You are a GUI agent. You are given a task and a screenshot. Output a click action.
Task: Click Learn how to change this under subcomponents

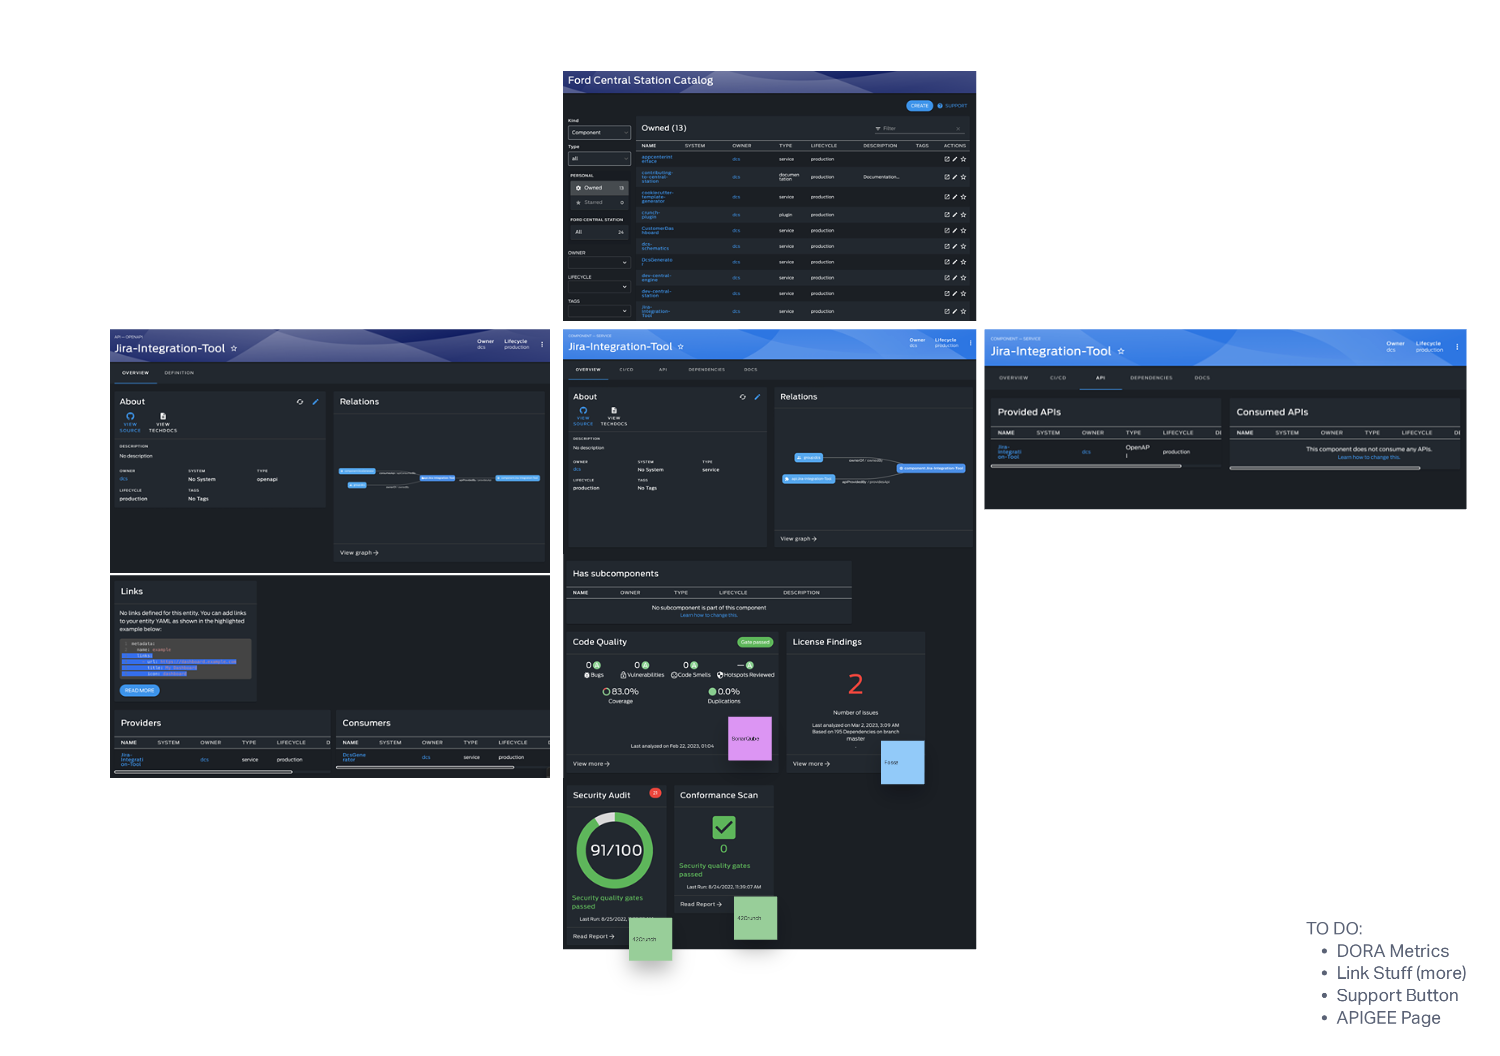tap(709, 615)
